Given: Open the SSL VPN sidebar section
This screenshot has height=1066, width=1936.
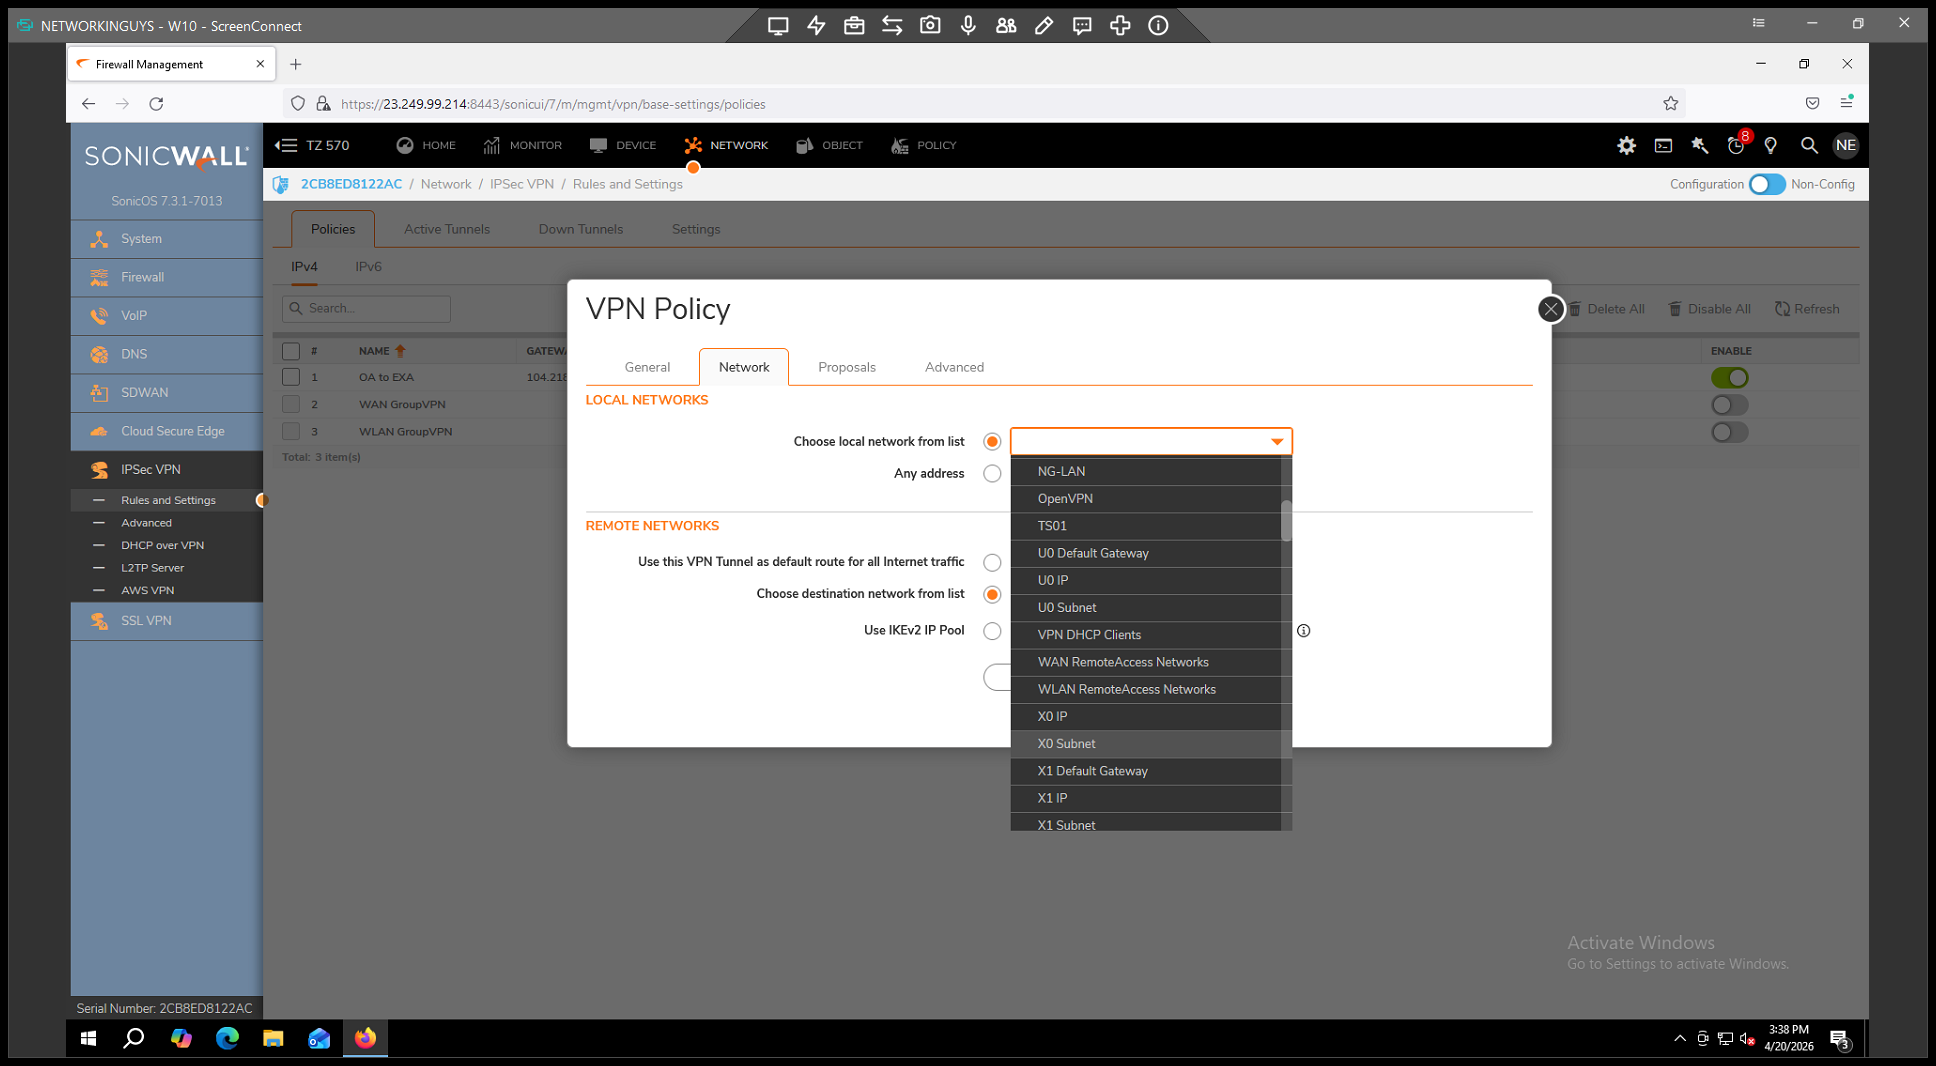Looking at the screenshot, I should (x=146, y=621).
